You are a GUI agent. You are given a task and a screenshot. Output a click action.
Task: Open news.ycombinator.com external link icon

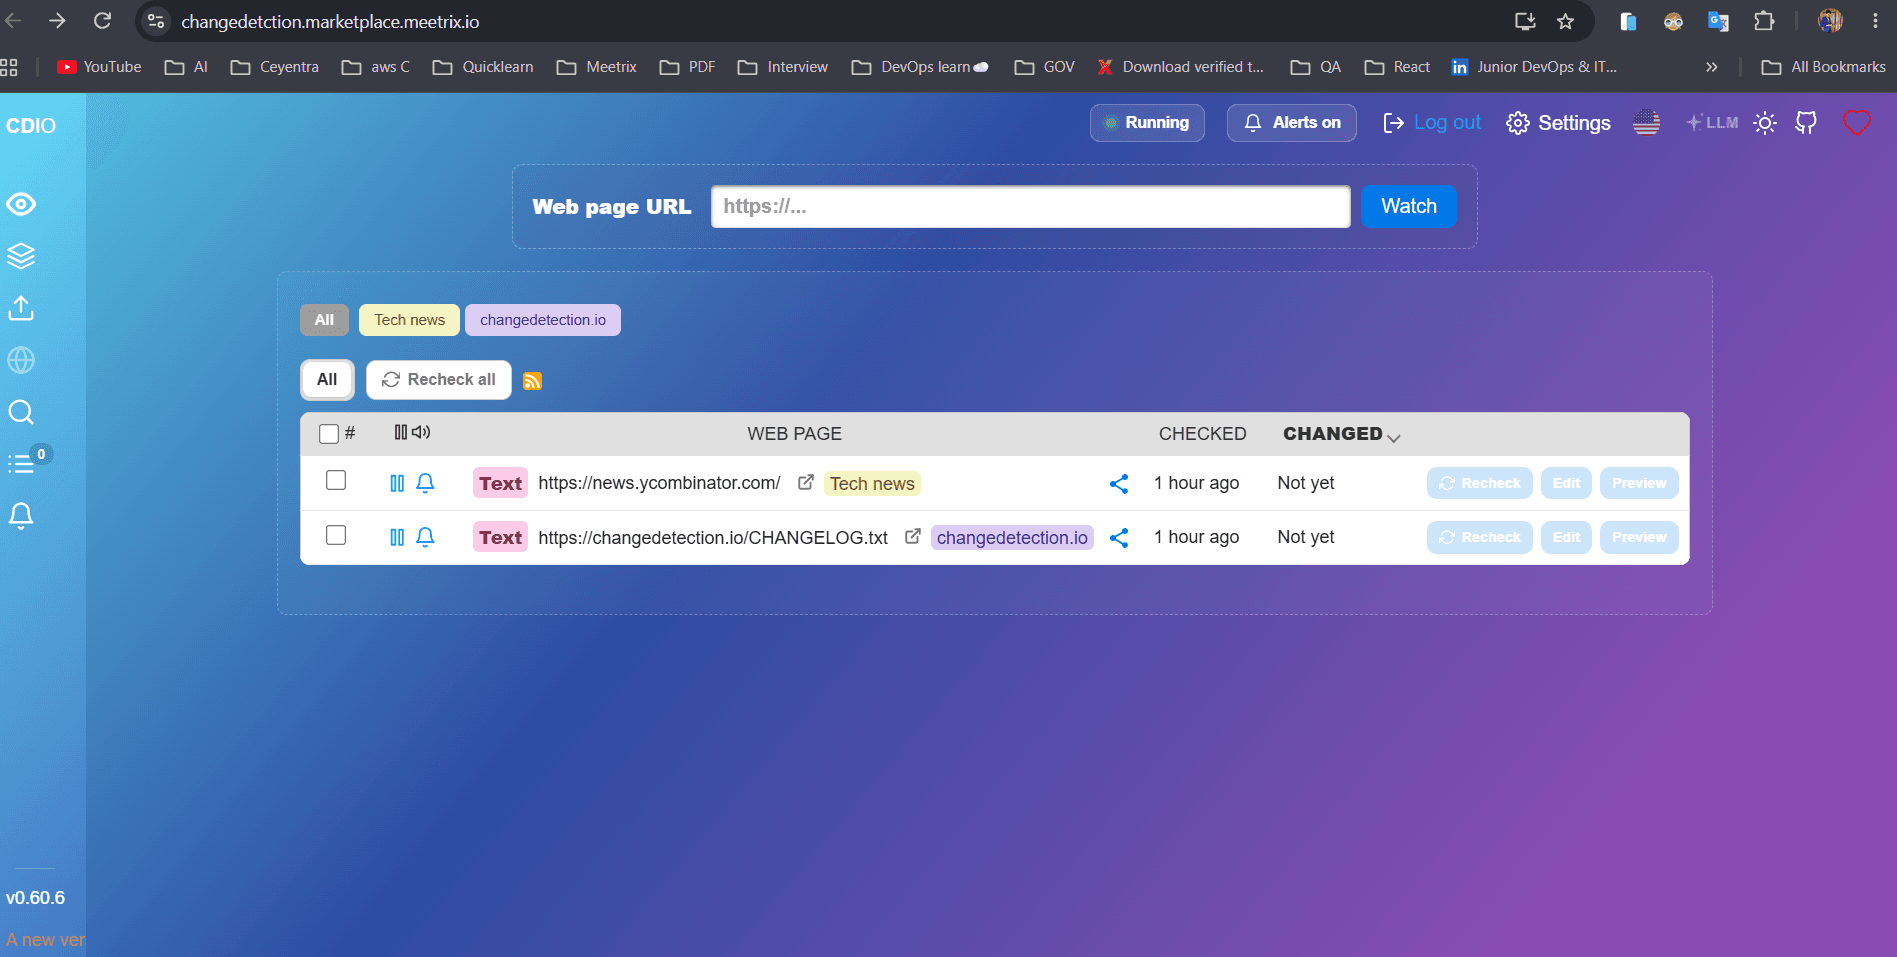(x=805, y=482)
